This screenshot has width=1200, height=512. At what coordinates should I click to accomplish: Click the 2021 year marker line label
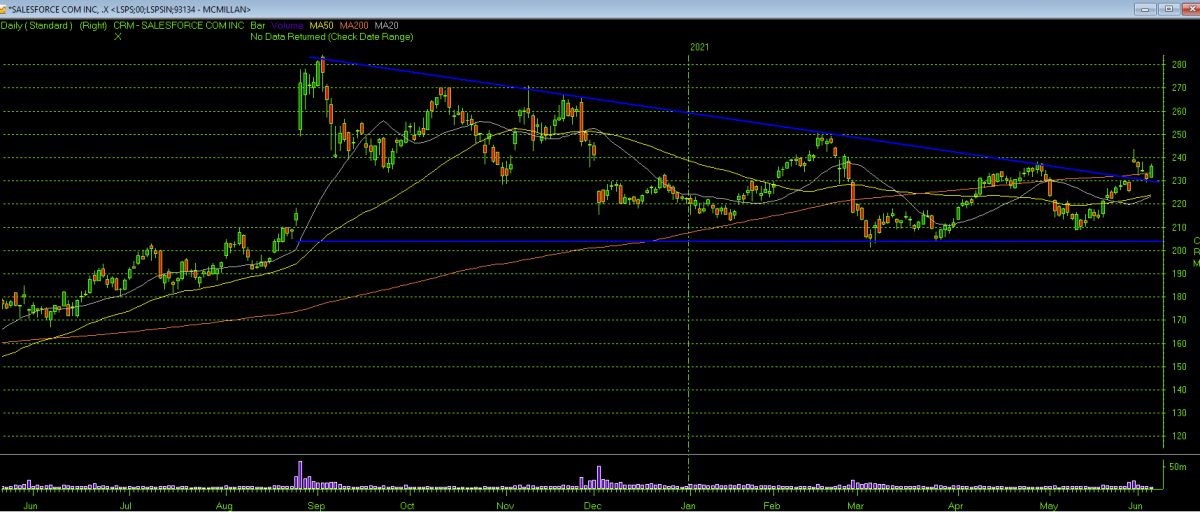(701, 47)
